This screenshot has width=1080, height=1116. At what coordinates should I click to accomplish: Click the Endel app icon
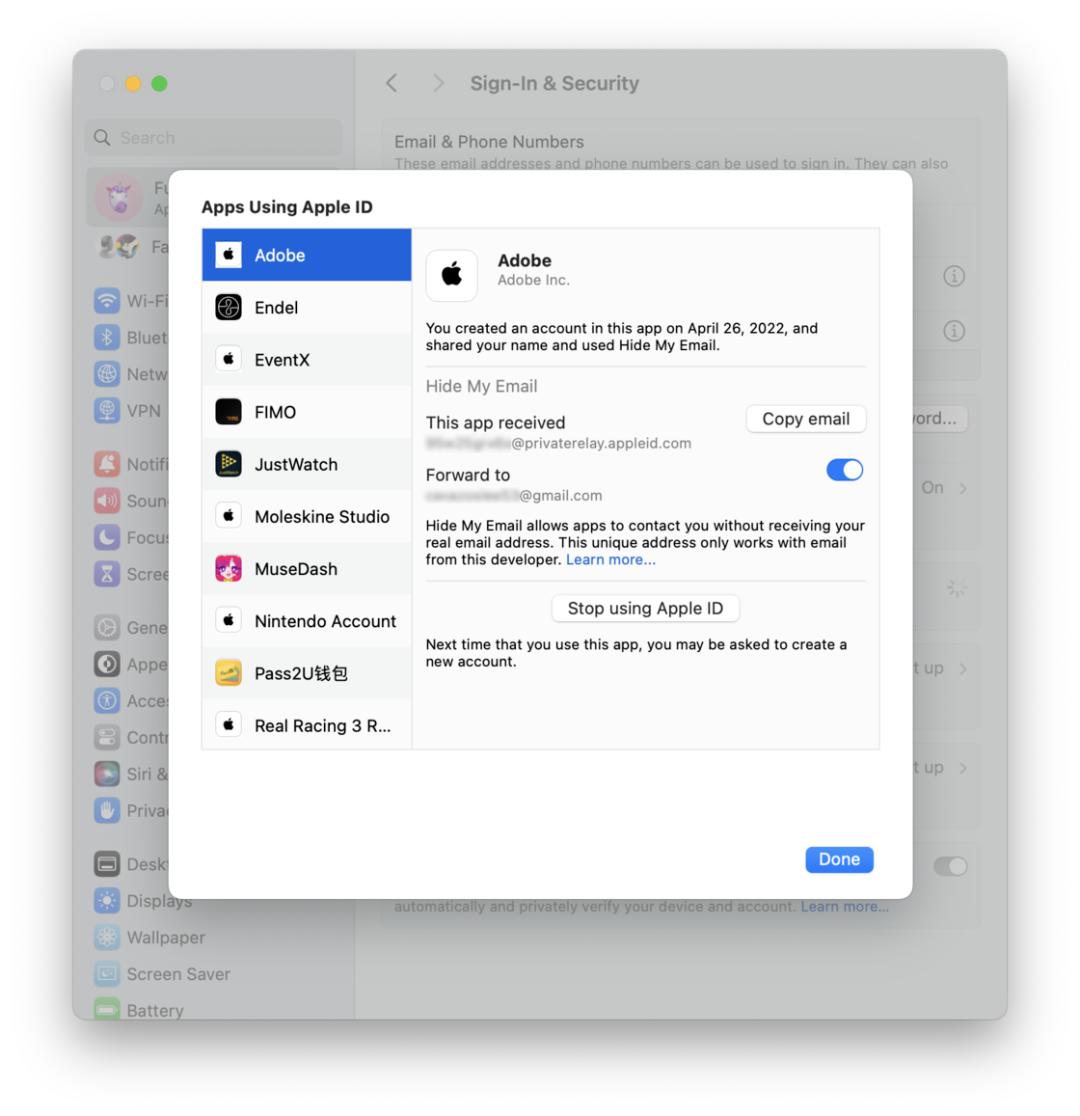pyautogui.click(x=228, y=308)
